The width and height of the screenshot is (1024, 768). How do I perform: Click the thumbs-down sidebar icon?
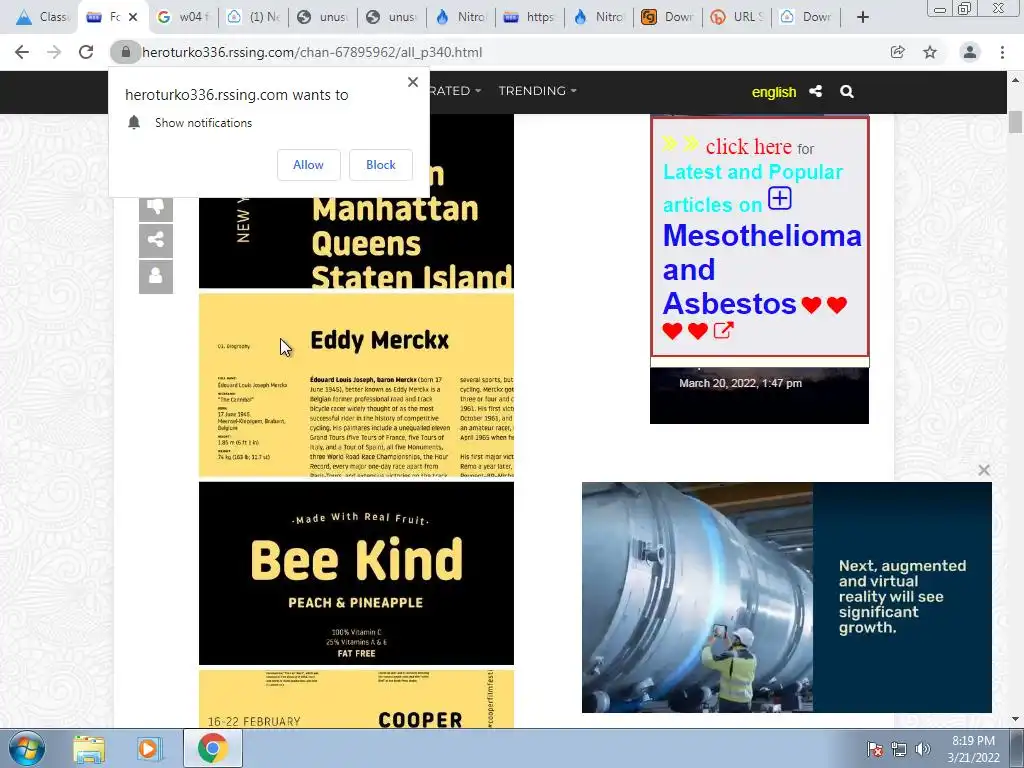(x=155, y=208)
